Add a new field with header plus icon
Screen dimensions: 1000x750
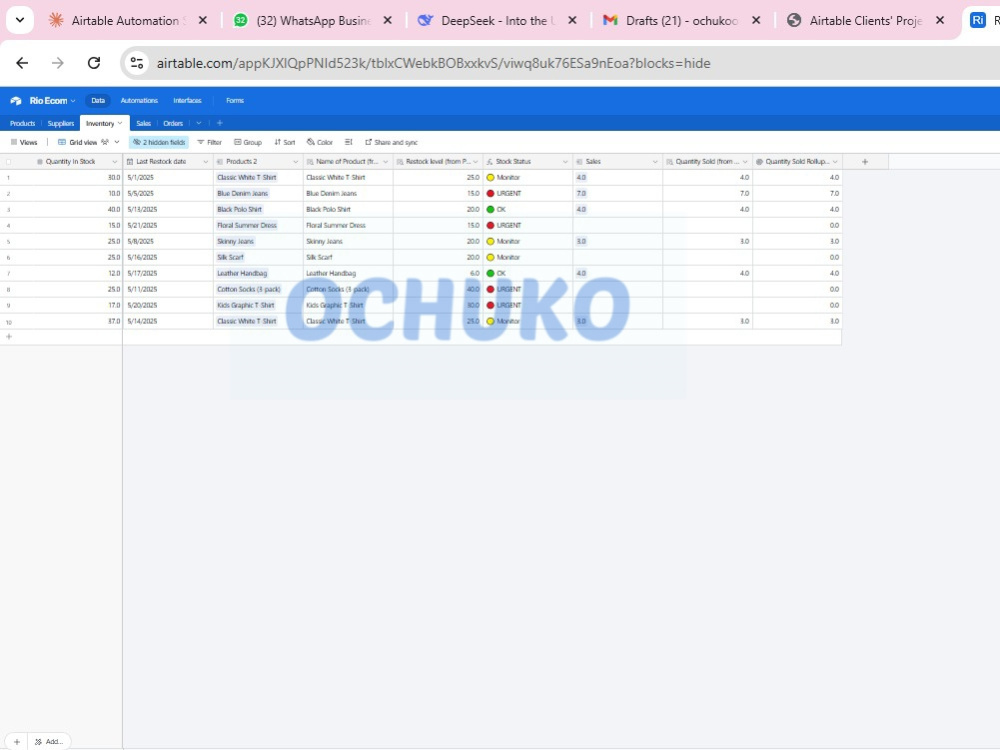pos(865,162)
